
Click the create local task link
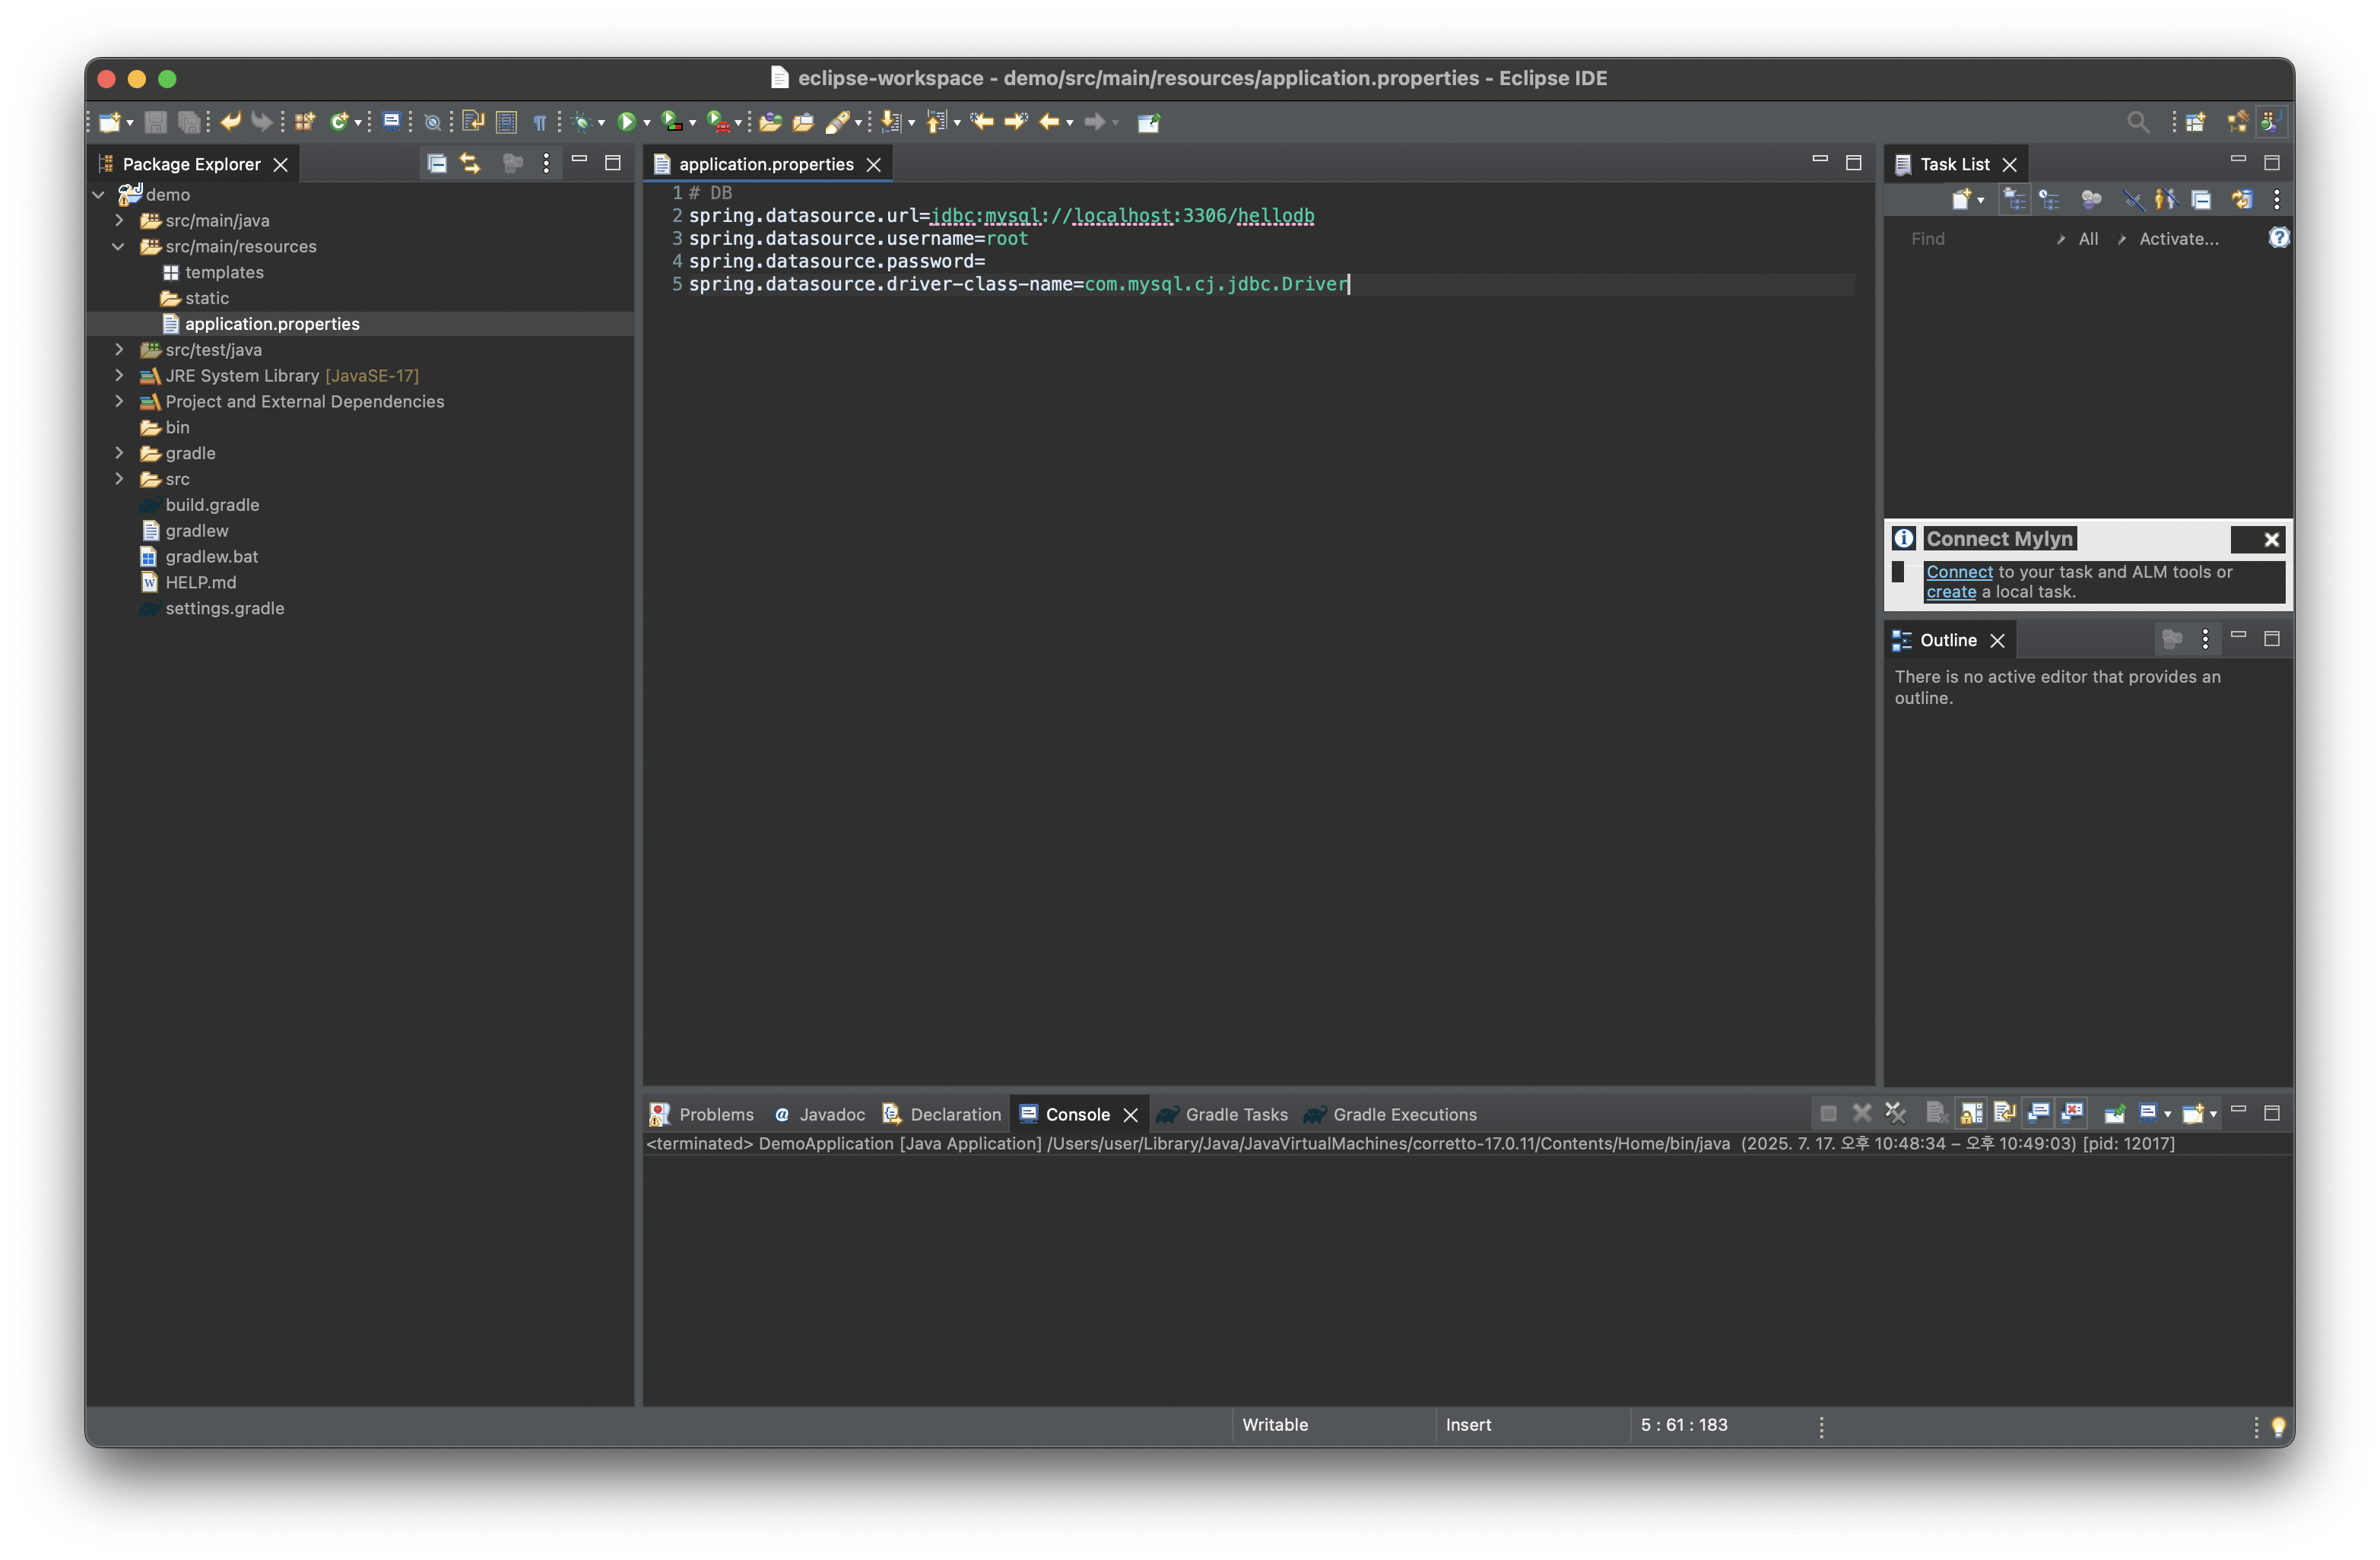tap(1950, 592)
